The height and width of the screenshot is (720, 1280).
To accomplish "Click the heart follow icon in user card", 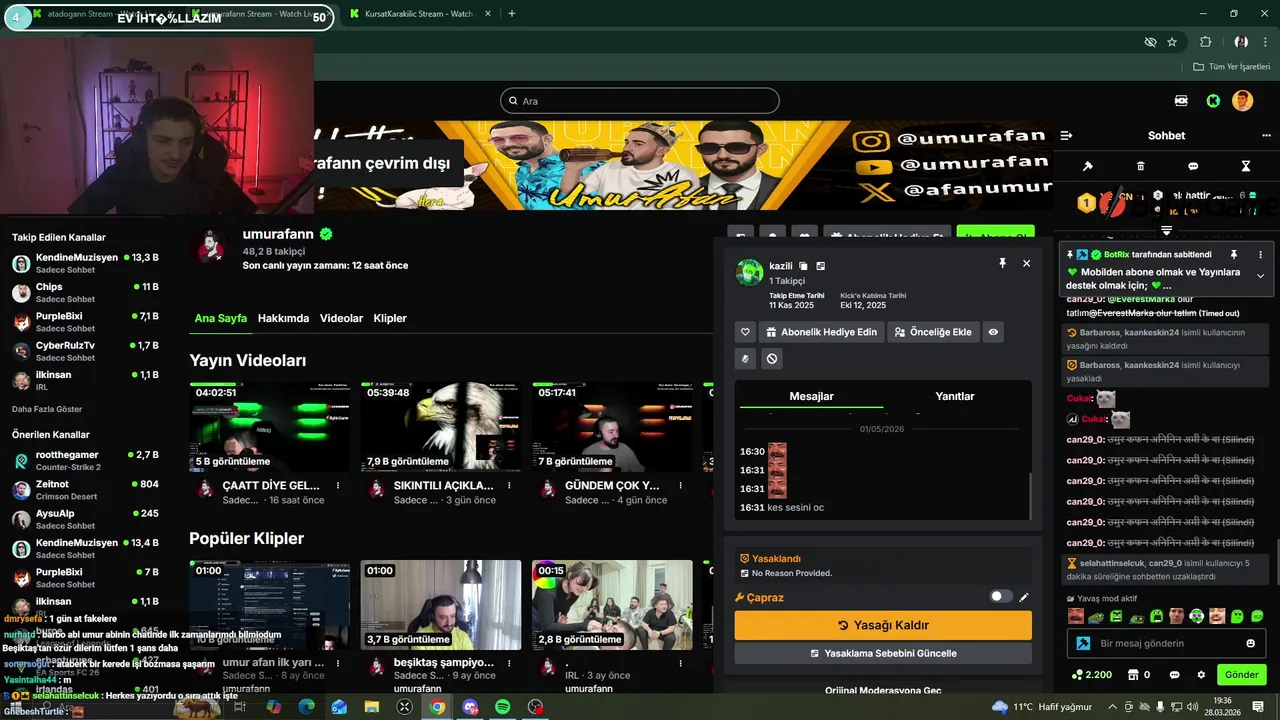I will pyautogui.click(x=745, y=332).
